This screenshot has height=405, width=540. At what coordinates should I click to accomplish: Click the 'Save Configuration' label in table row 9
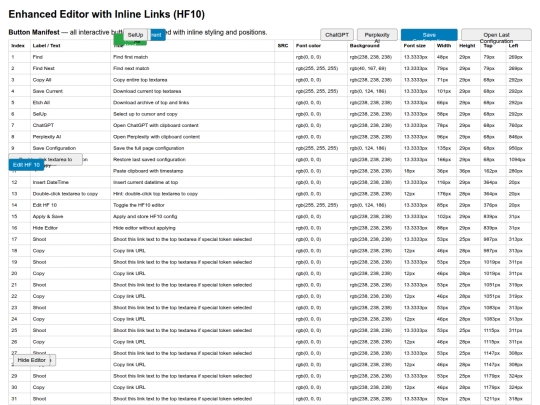[54, 148]
